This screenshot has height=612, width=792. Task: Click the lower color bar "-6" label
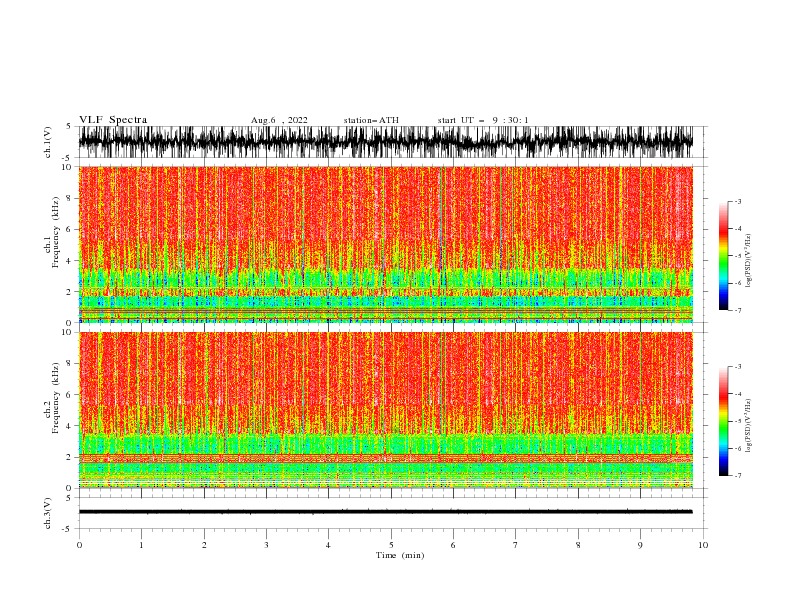(x=738, y=448)
